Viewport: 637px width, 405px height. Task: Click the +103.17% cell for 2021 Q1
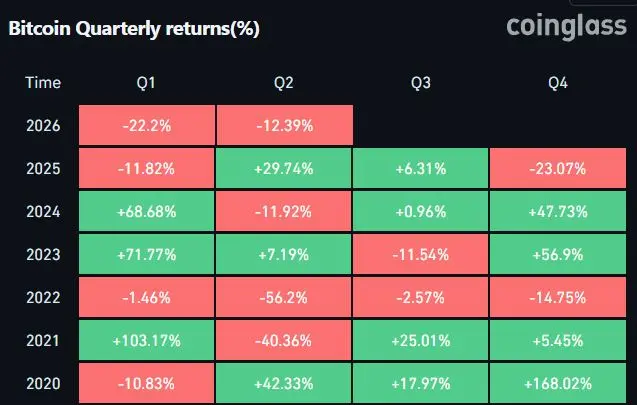147,340
